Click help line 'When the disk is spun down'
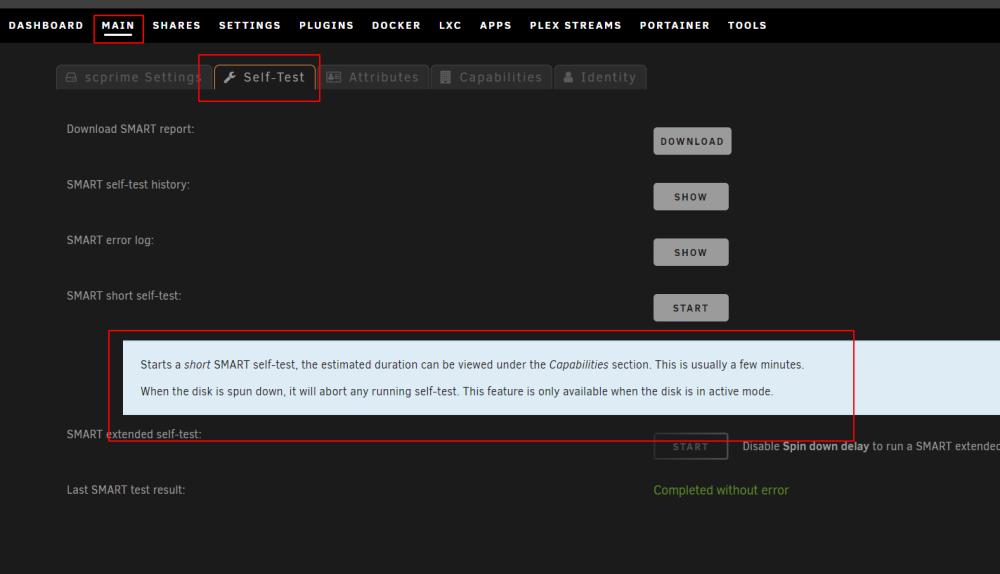 (x=457, y=392)
